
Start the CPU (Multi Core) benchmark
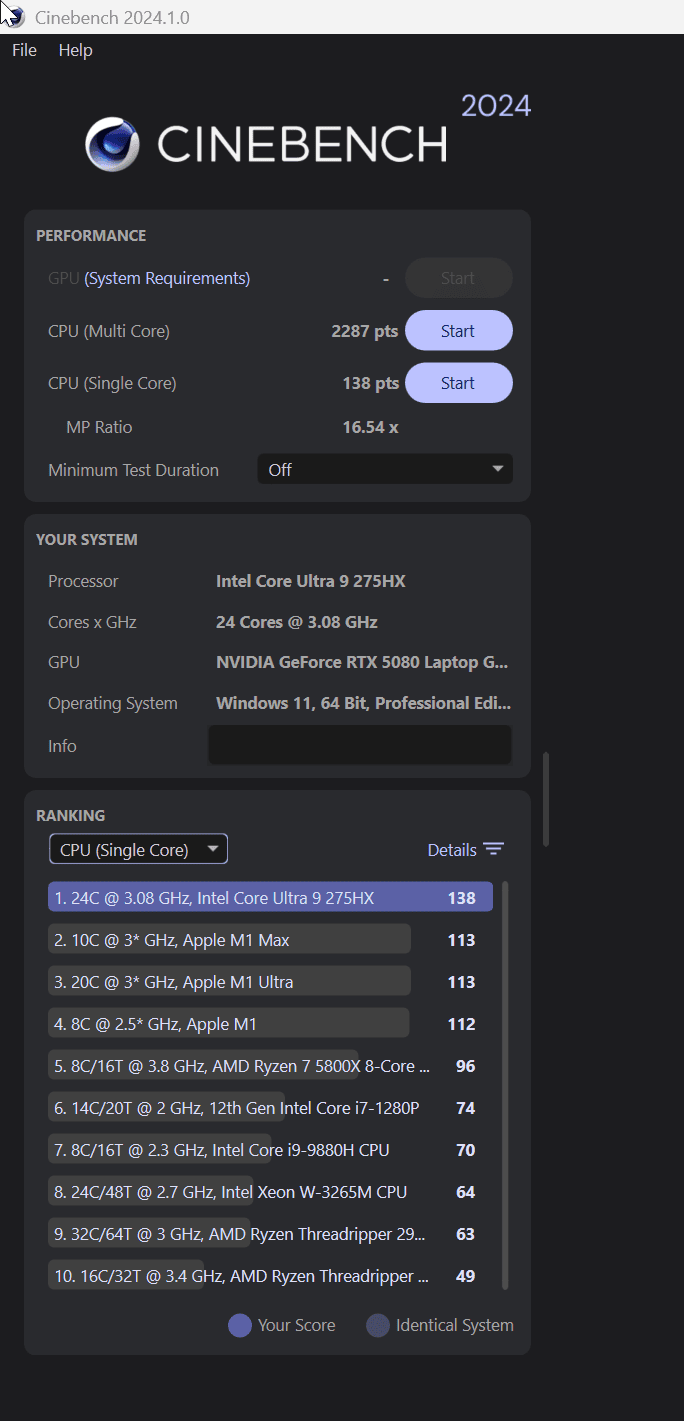[x=459, y=331]
